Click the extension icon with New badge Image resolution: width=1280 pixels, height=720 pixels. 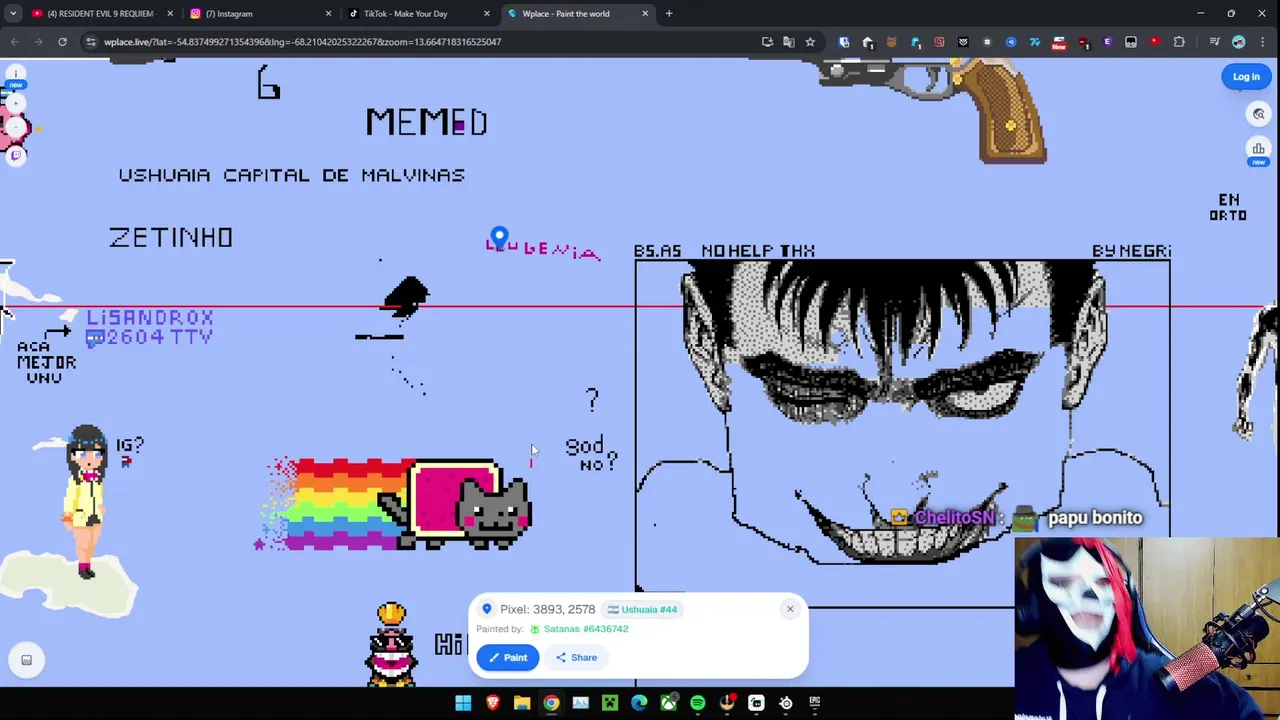click(1059, 43)
